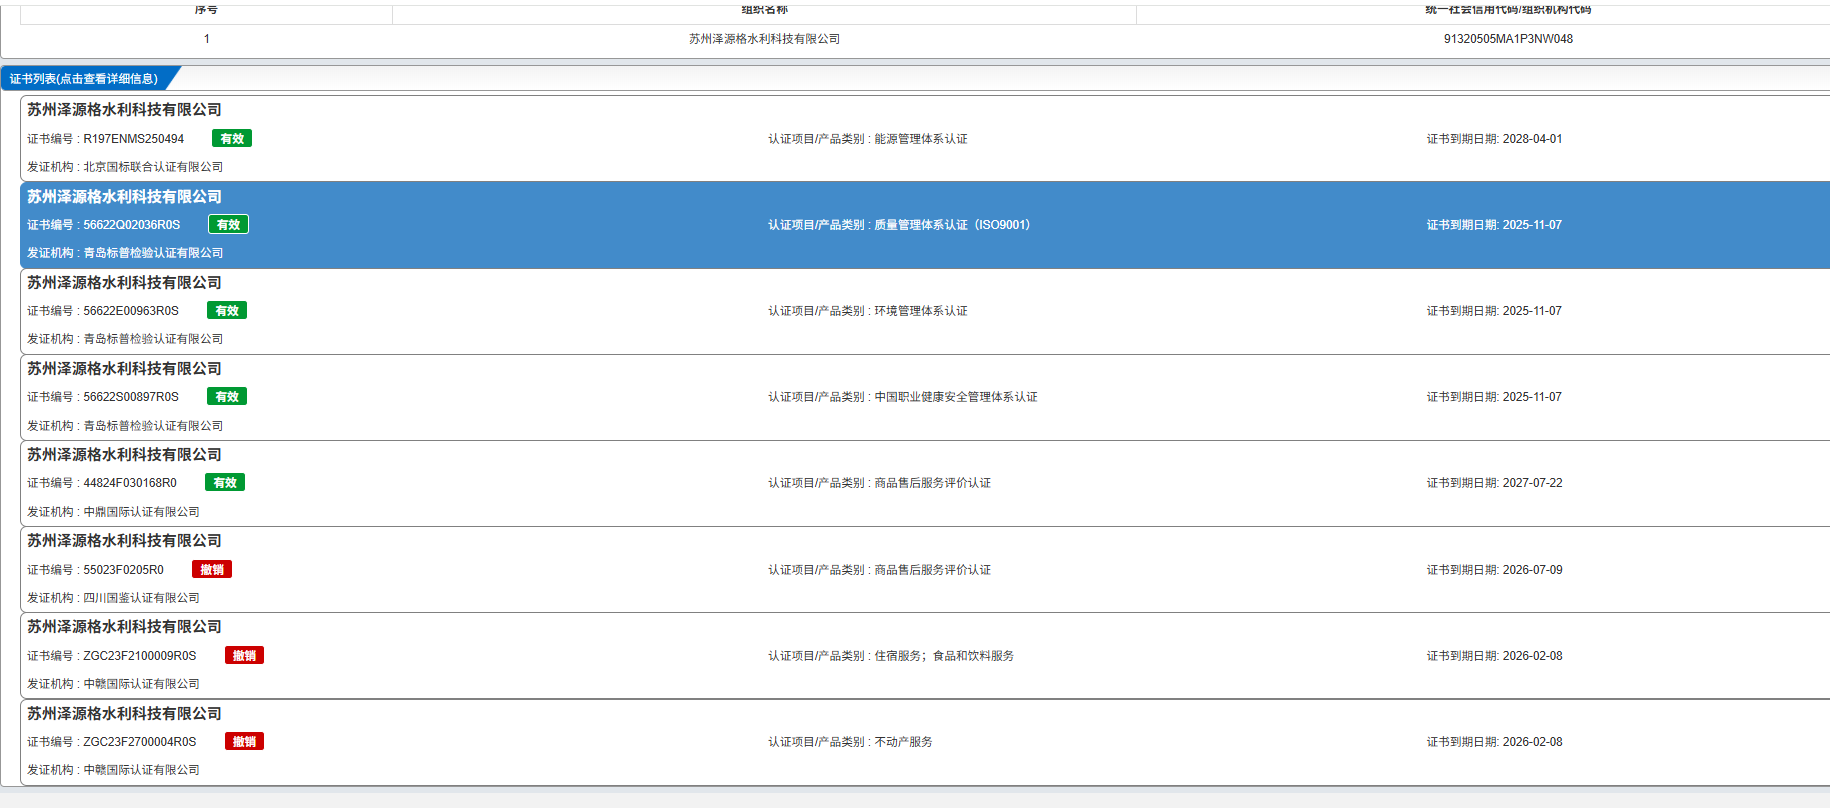This screenshot has height=808, width=1830.
Task: Click the company title above 56622S00897R0S
Action: click(x=124, y=369)
